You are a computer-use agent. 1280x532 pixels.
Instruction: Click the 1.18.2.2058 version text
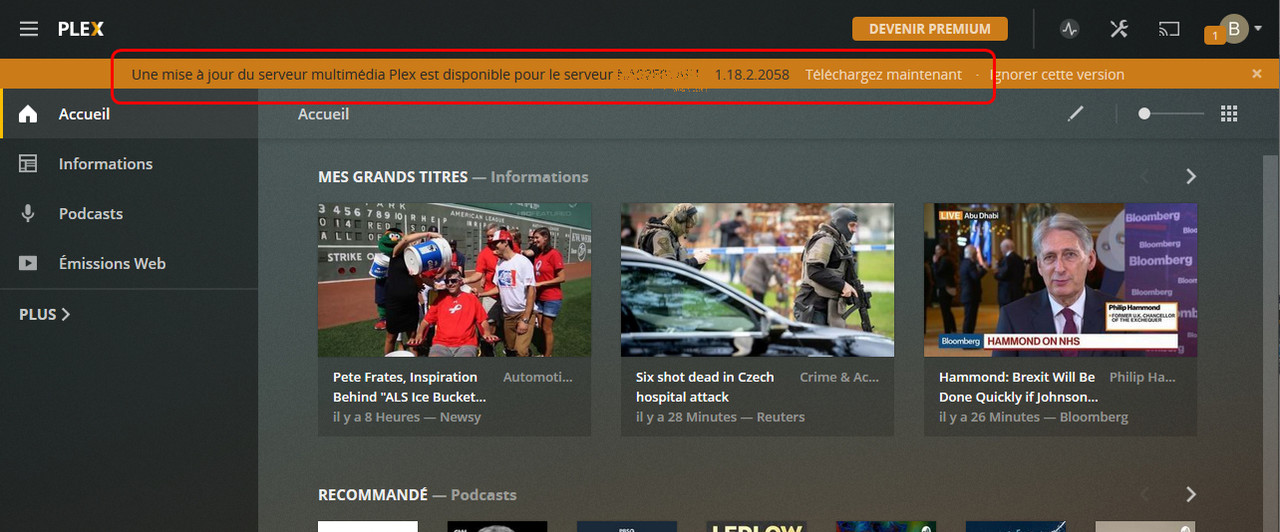tap(752, 74)
